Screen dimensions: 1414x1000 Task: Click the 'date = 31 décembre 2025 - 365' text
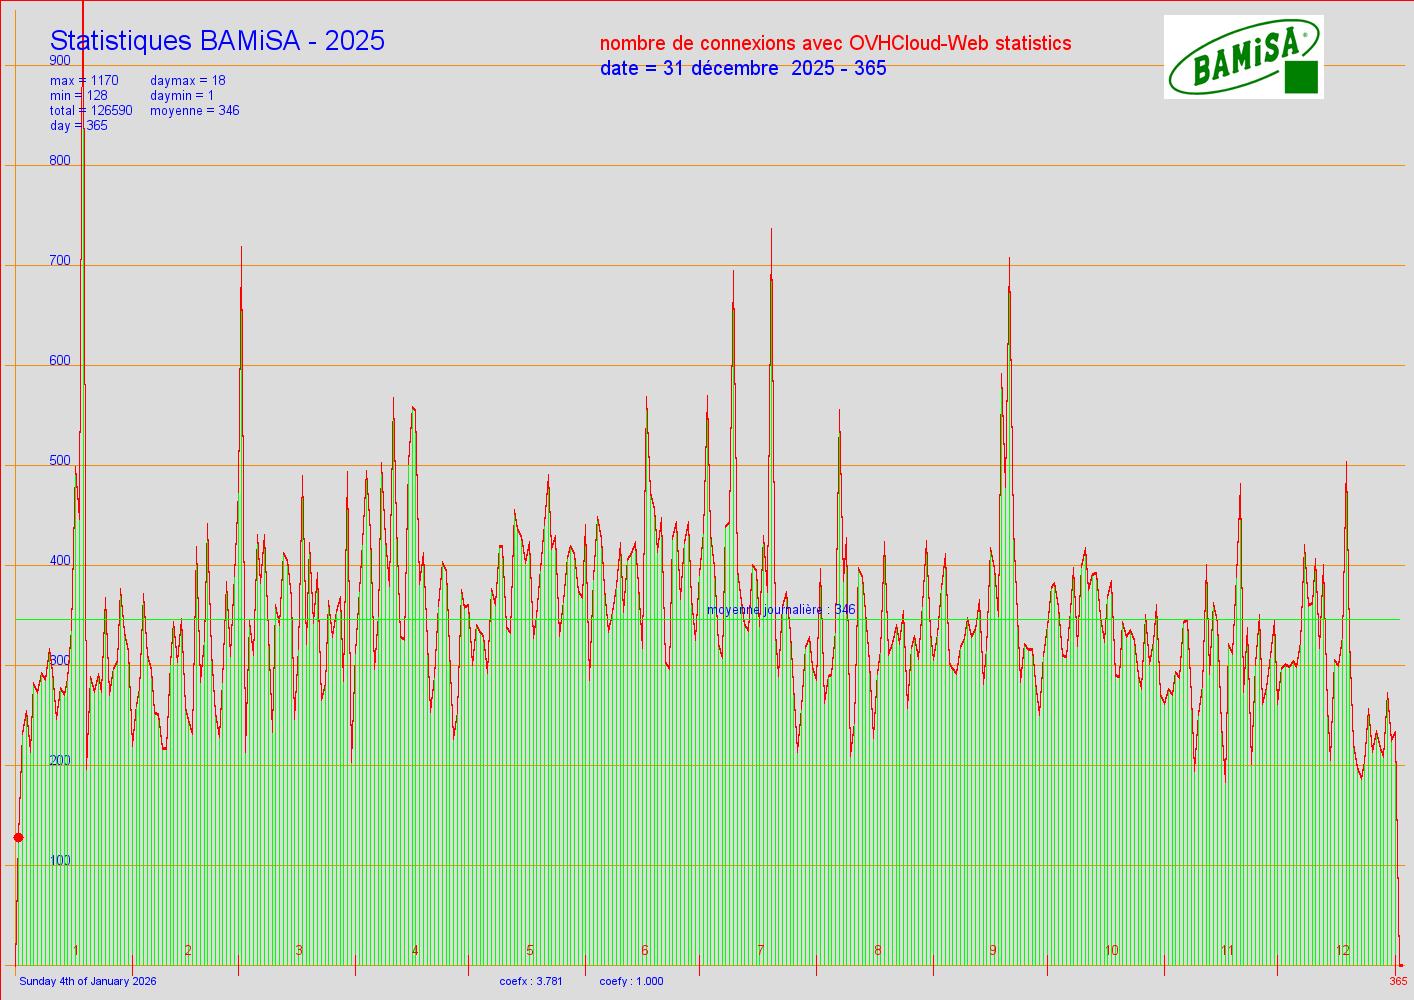point(742,68)
